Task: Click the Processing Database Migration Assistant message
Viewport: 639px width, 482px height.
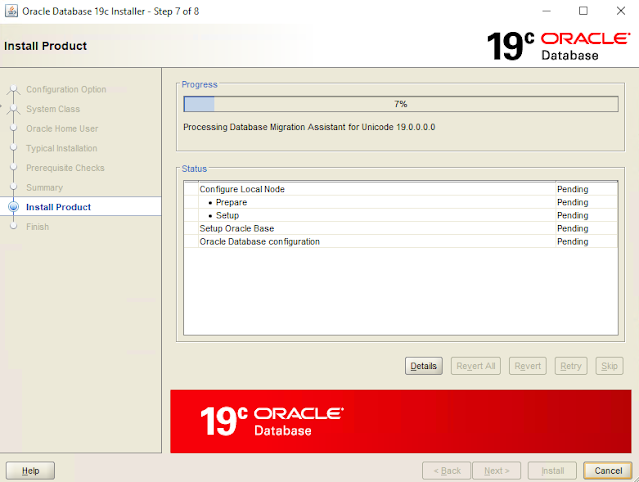Action: pyautogui.click(x=309, y=127)
